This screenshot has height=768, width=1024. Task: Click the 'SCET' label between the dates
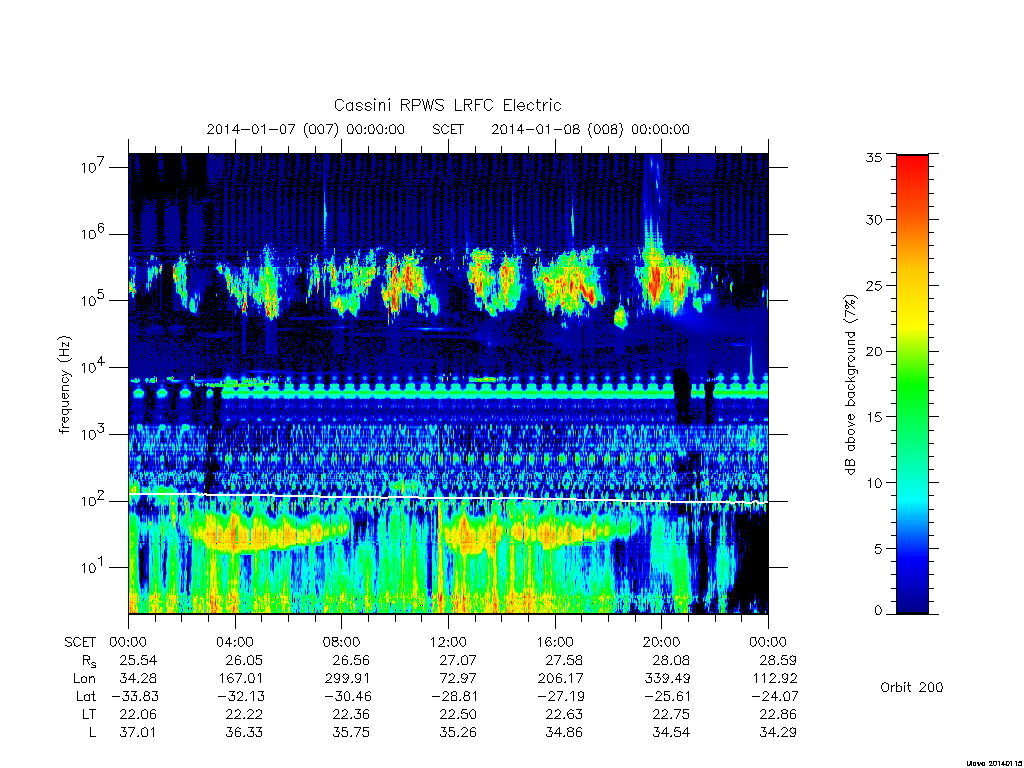pyautogui.click(x=448, y=129)
